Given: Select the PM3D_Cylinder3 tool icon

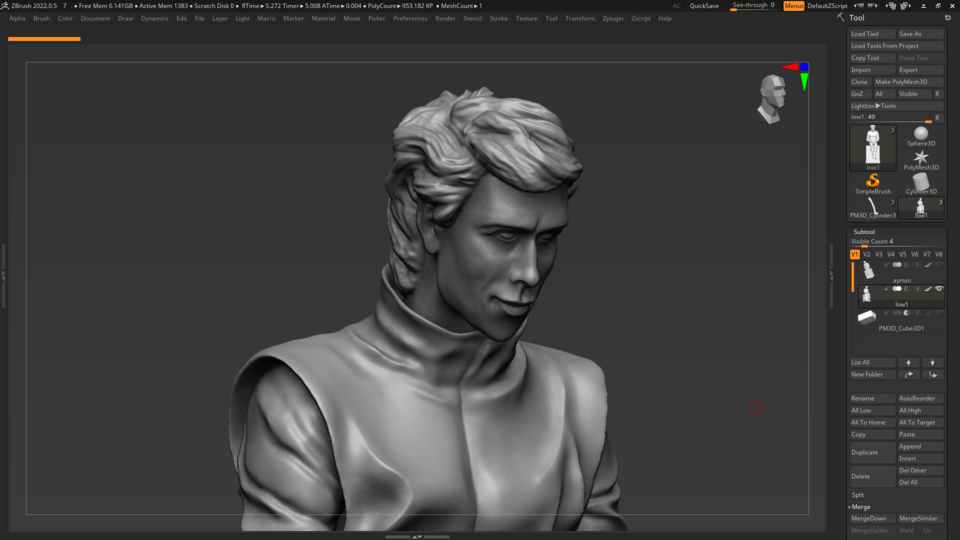Looking at the screenshot, I should [x=873, y=206].
